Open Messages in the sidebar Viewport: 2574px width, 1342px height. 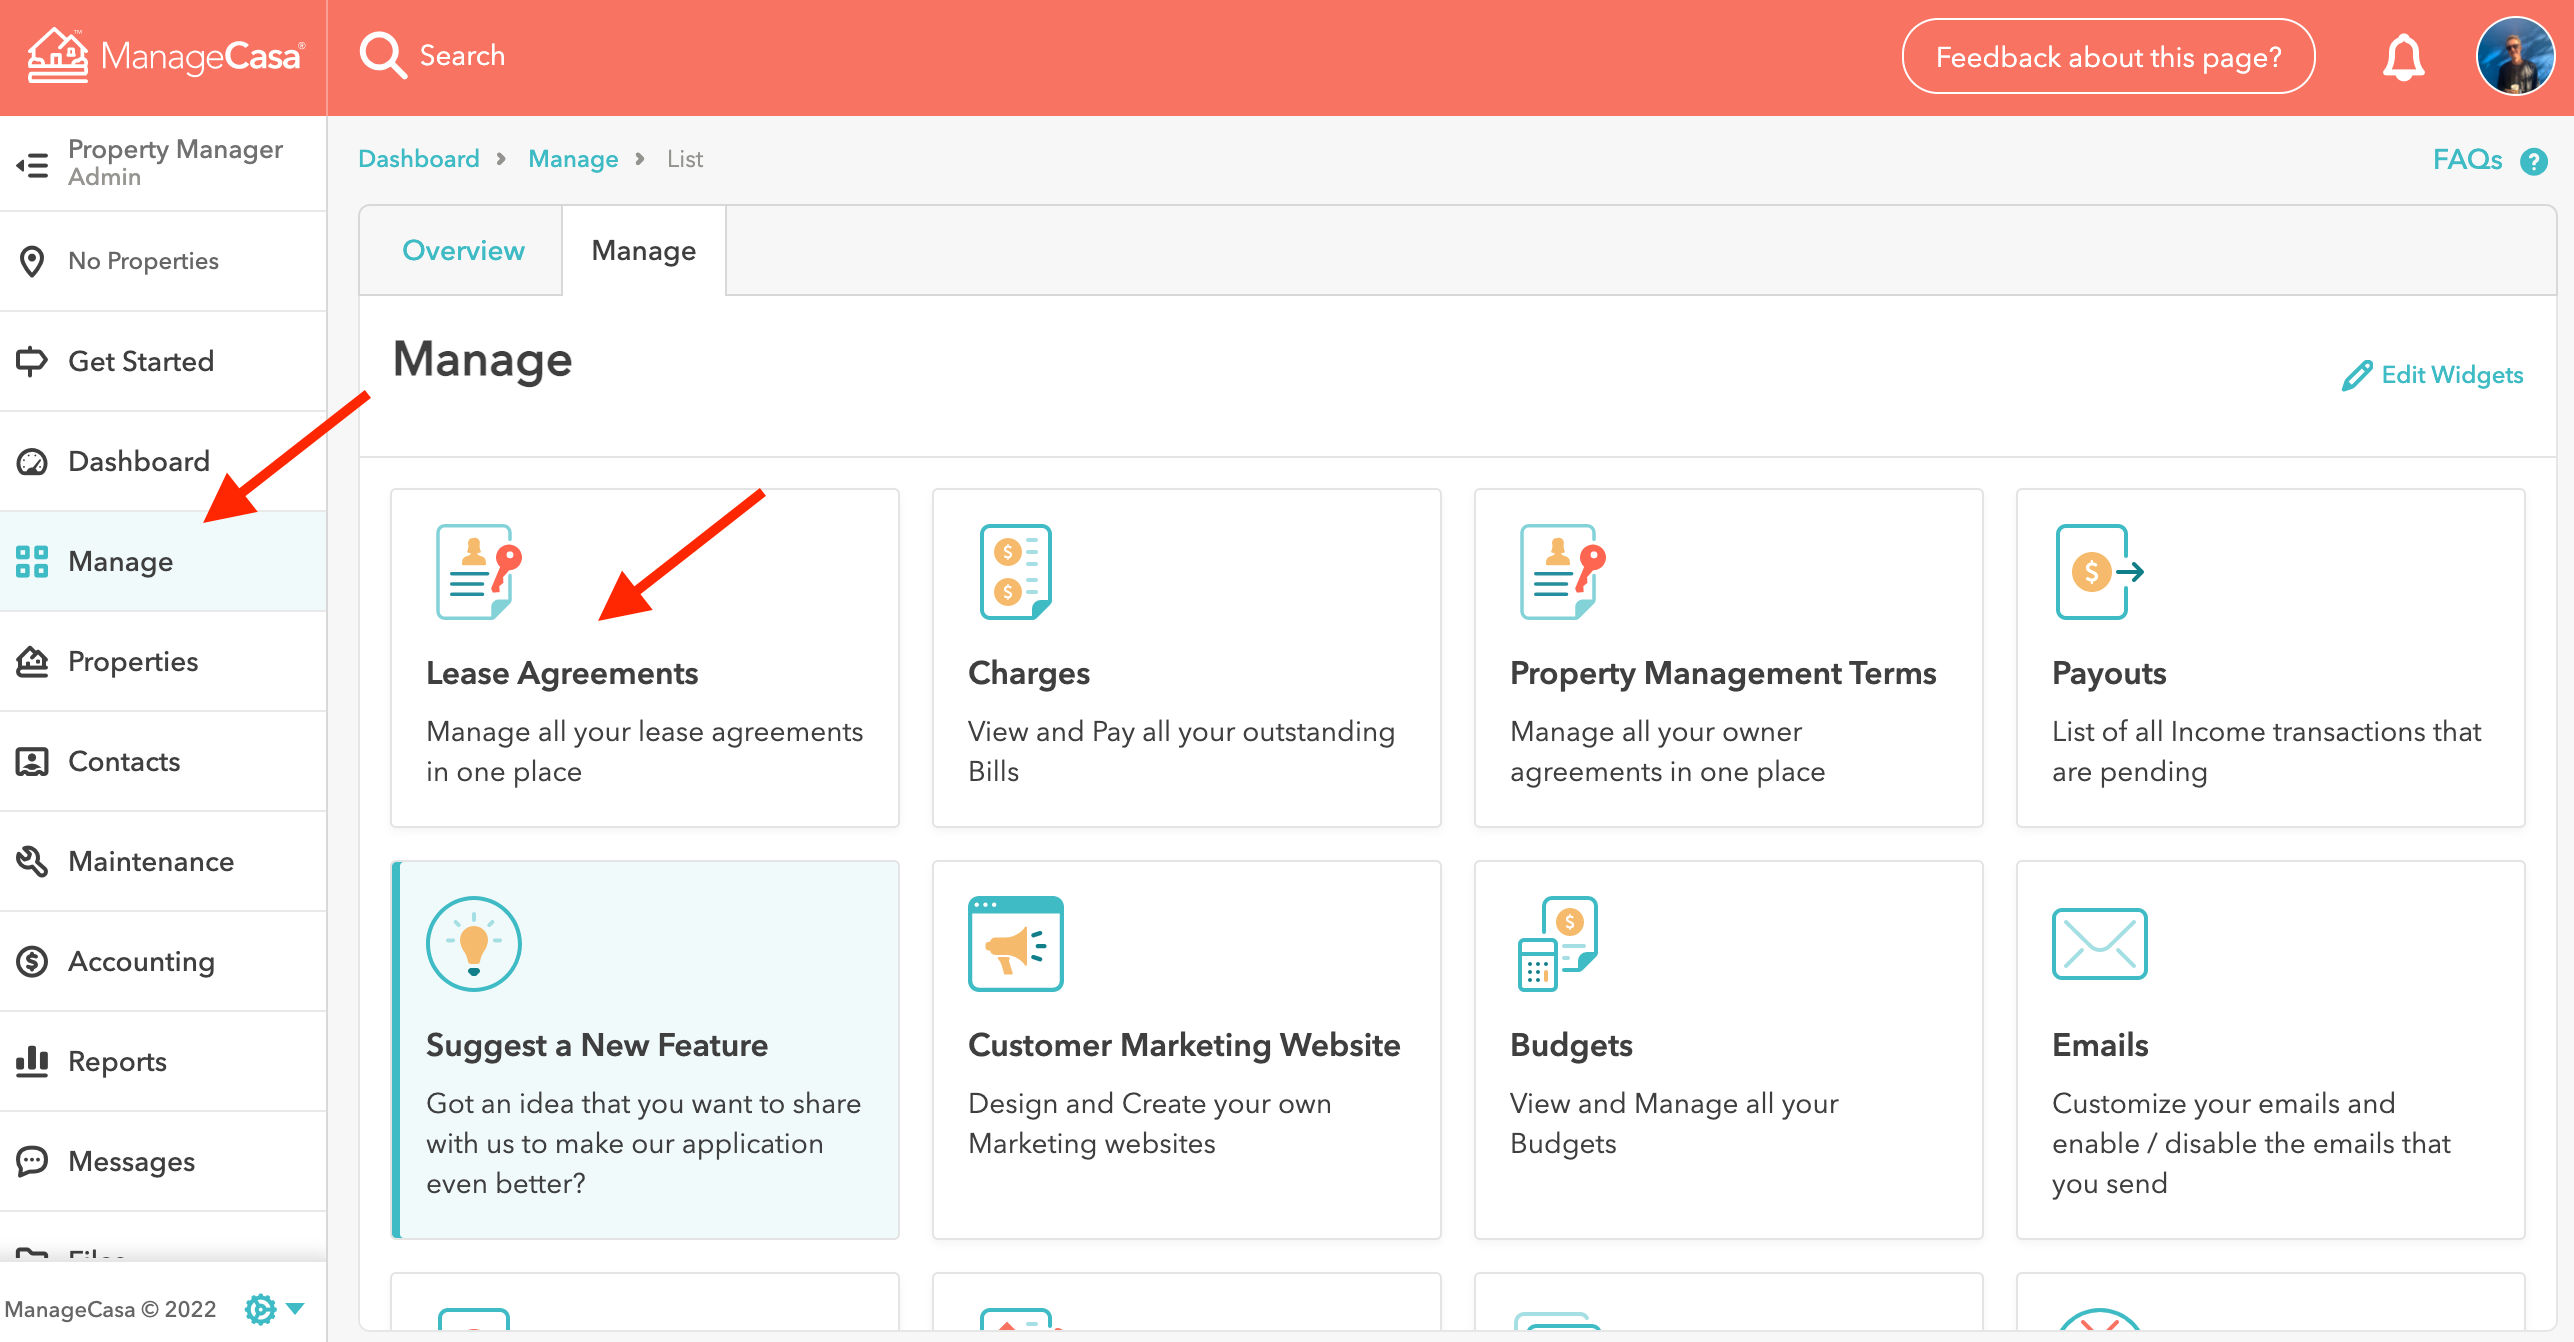163,1161
